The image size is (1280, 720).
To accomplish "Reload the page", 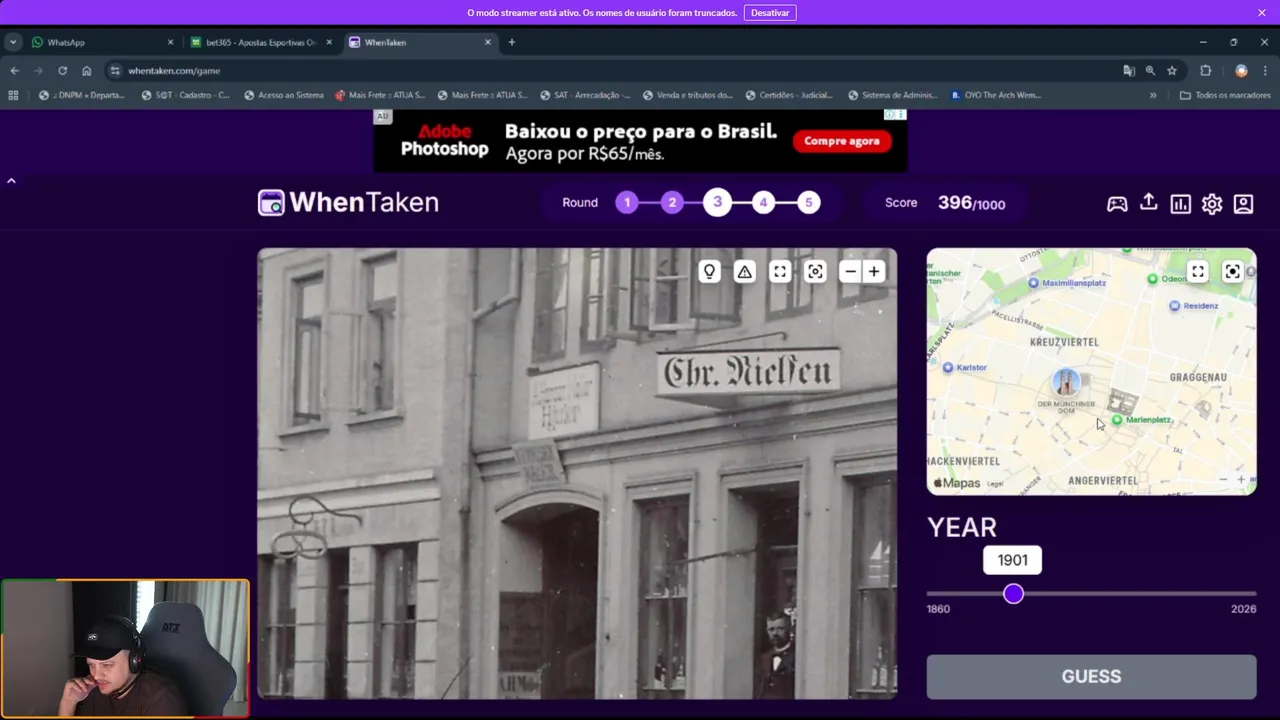I will click(62, 71).
